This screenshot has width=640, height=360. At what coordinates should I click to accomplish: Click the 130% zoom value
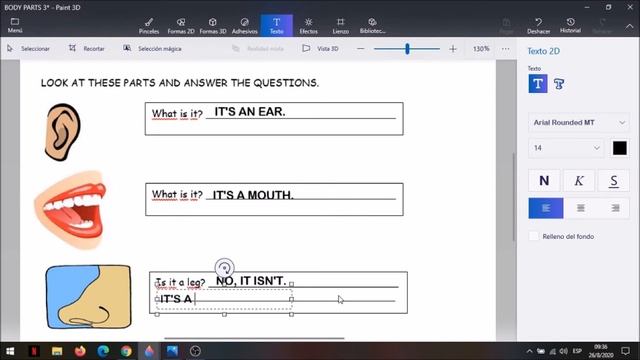pyautogui.click(x=481, y=49)
